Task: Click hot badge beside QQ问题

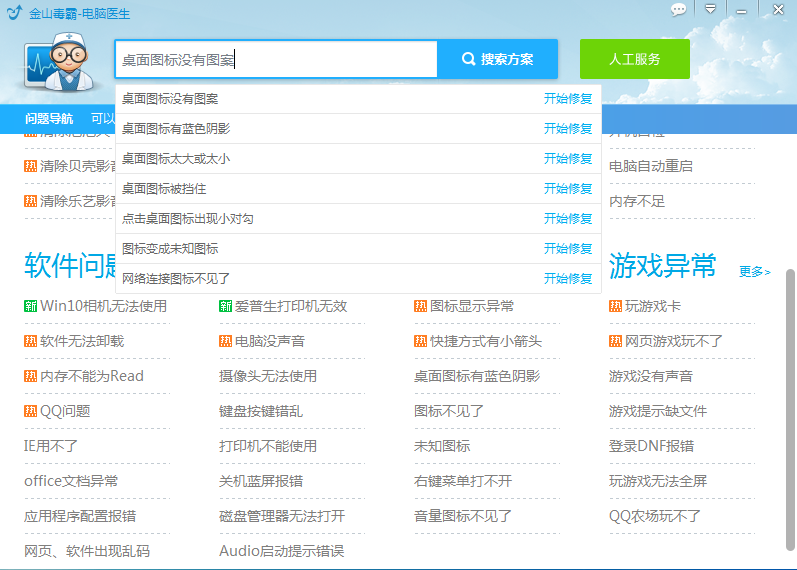Action: click(x=30, y=411)
